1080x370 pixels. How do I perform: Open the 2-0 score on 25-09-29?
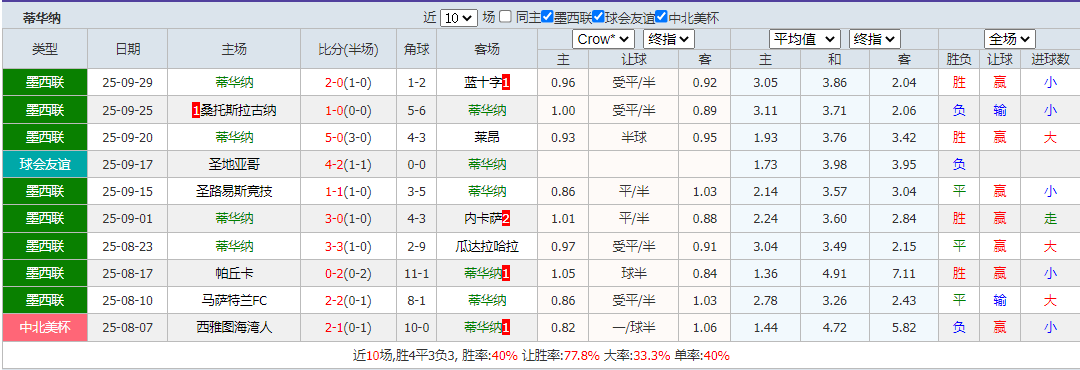tap(335, 83)
